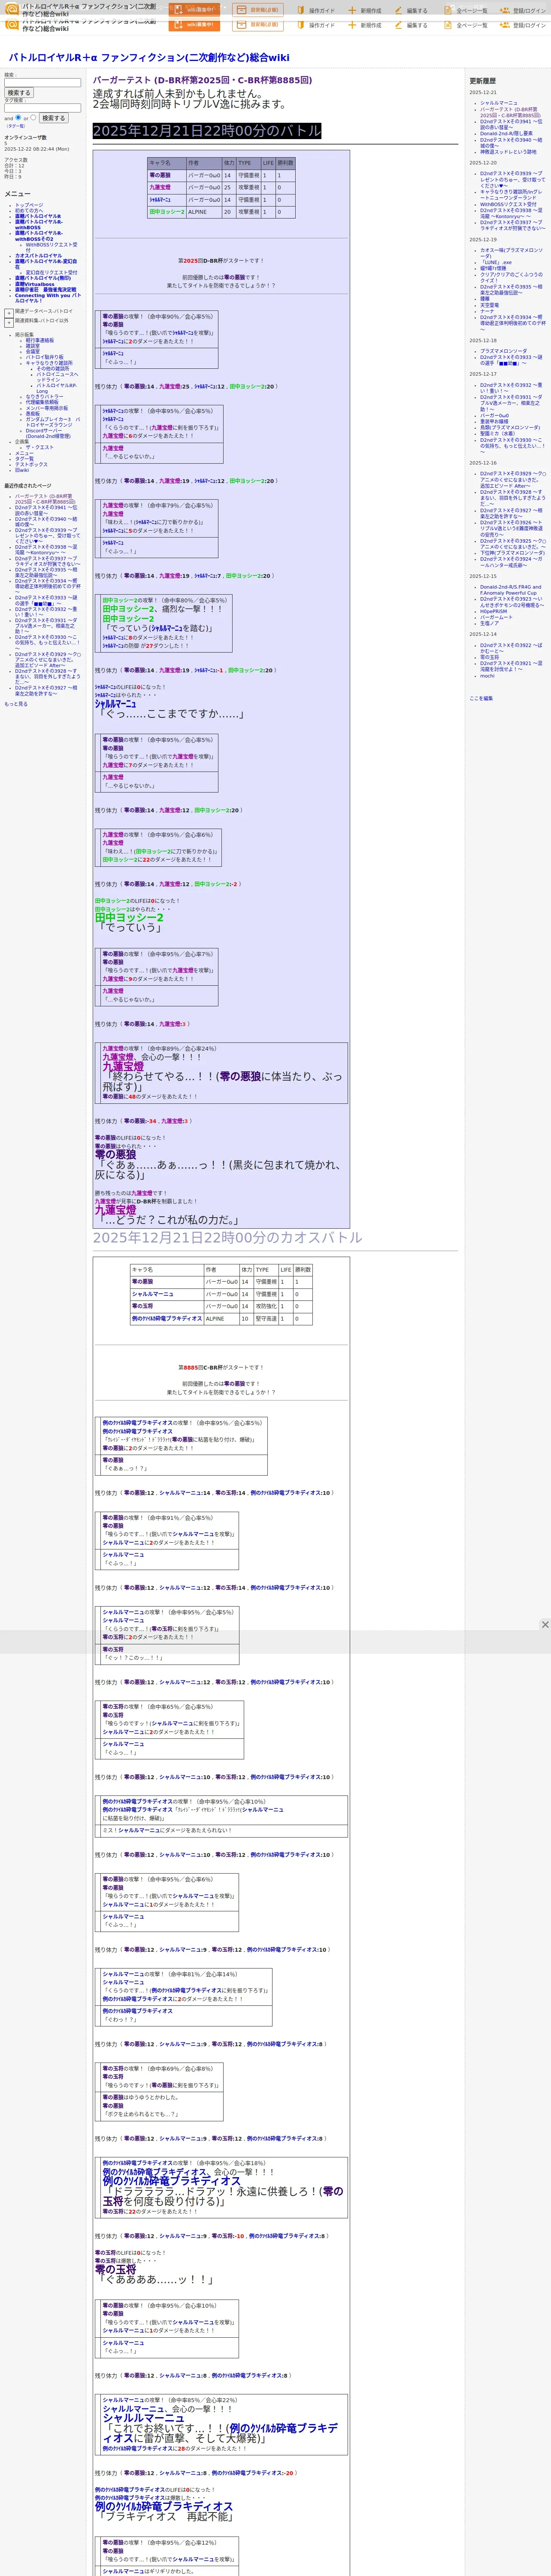Viewport: 551px width, 2576px height.
Task: Open ナーナ history link
Action: click(x=487, y=311)
